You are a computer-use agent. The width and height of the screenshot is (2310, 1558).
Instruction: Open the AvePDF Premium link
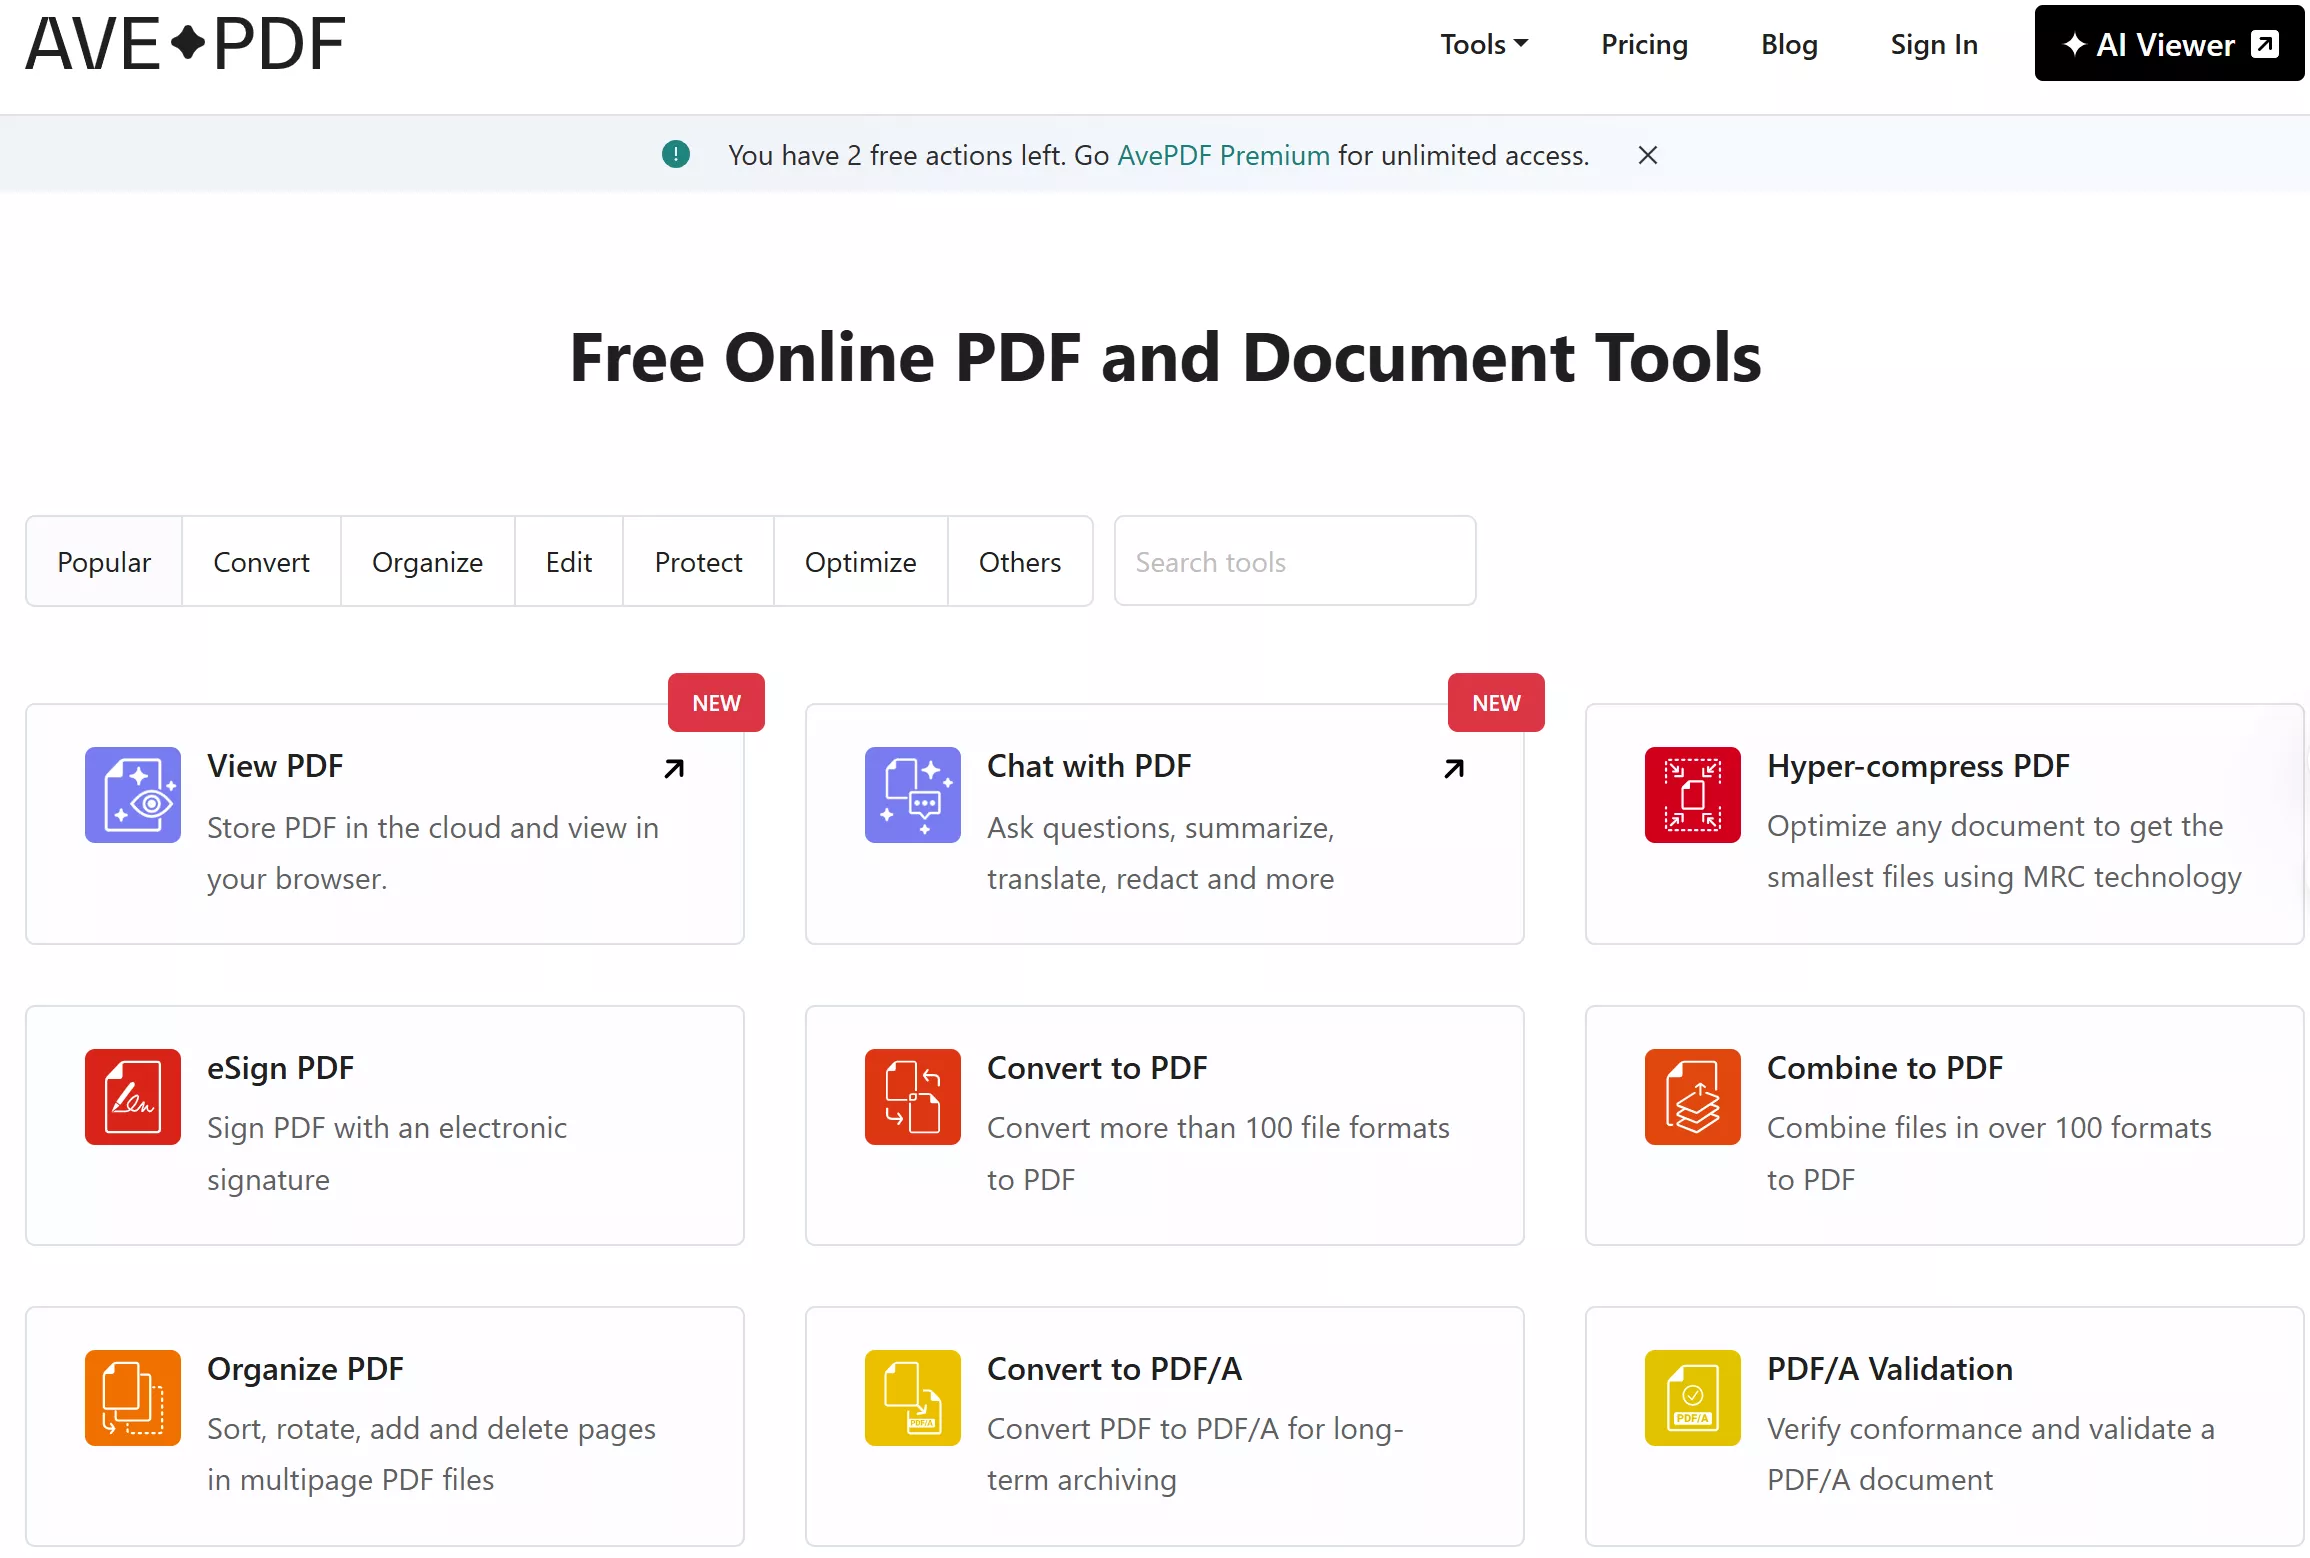point(1222,155)
